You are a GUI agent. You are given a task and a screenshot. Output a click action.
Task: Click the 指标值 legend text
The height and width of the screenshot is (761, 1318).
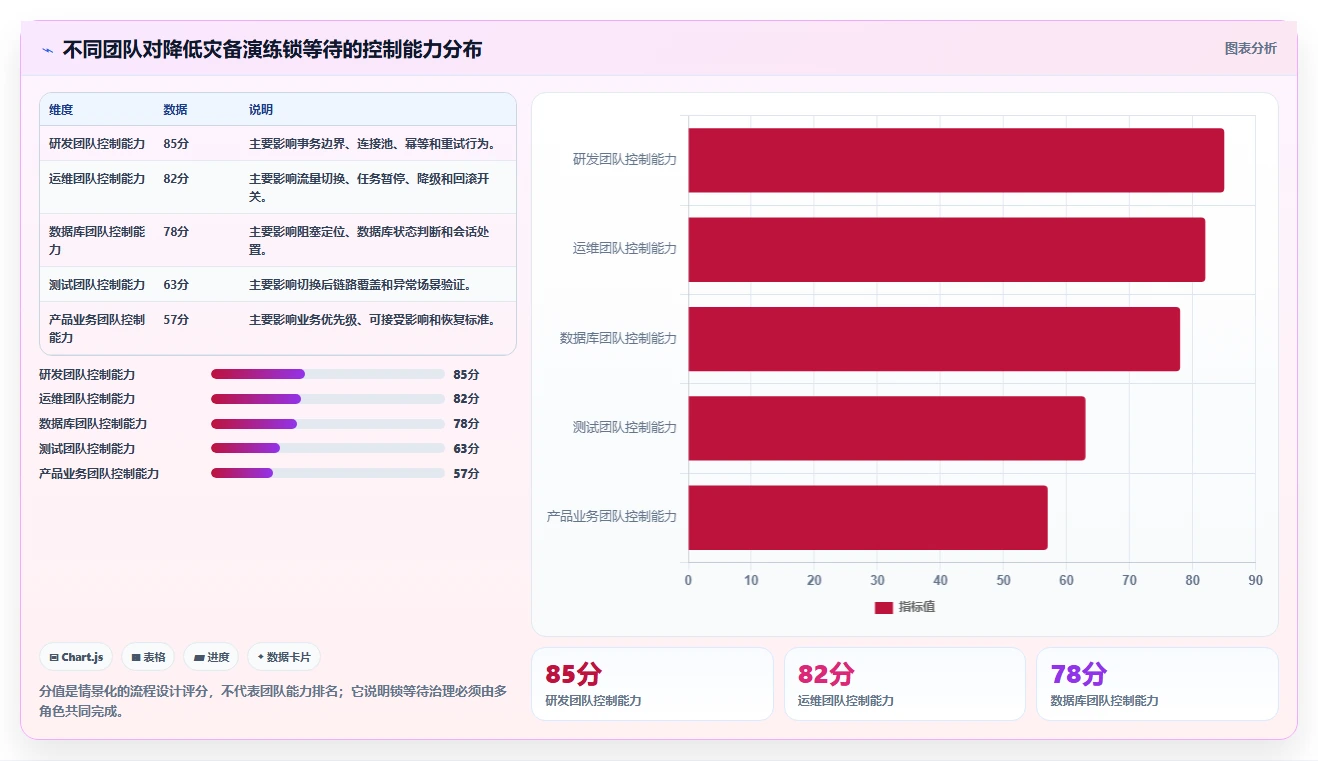coord(917,607)
